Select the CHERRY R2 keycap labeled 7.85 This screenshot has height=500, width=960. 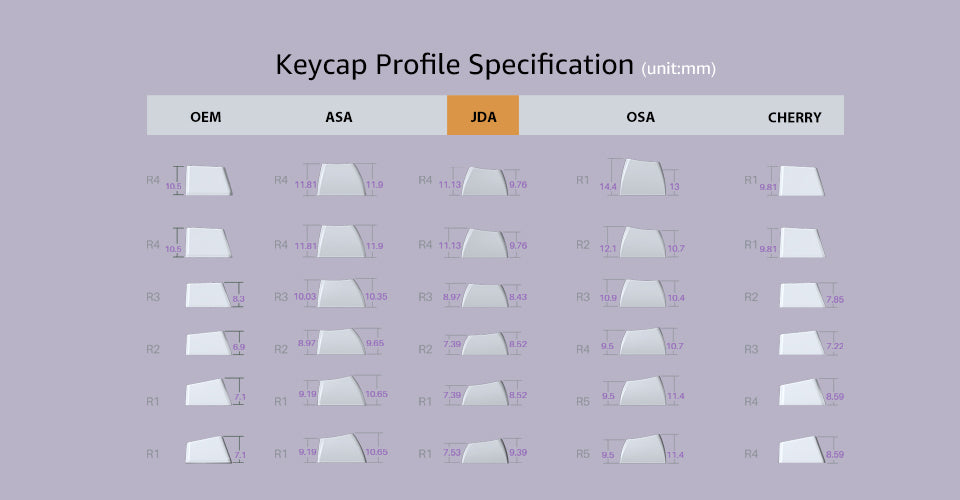pos(802,295)
